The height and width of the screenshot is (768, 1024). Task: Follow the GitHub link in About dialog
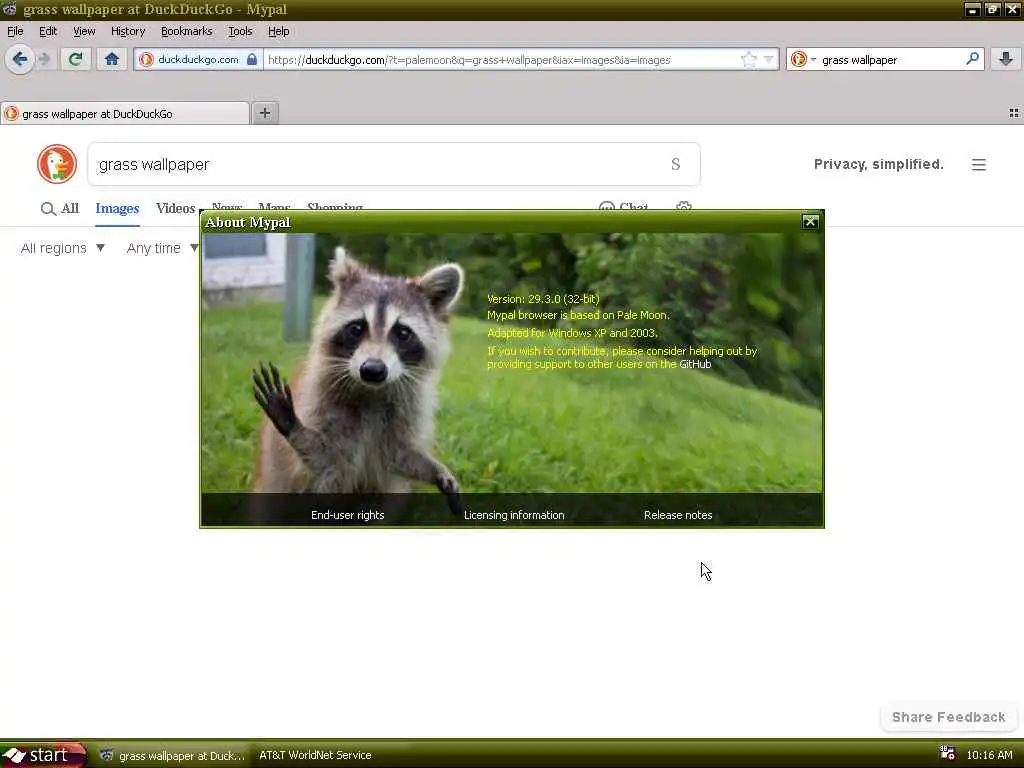click(695, 364)
